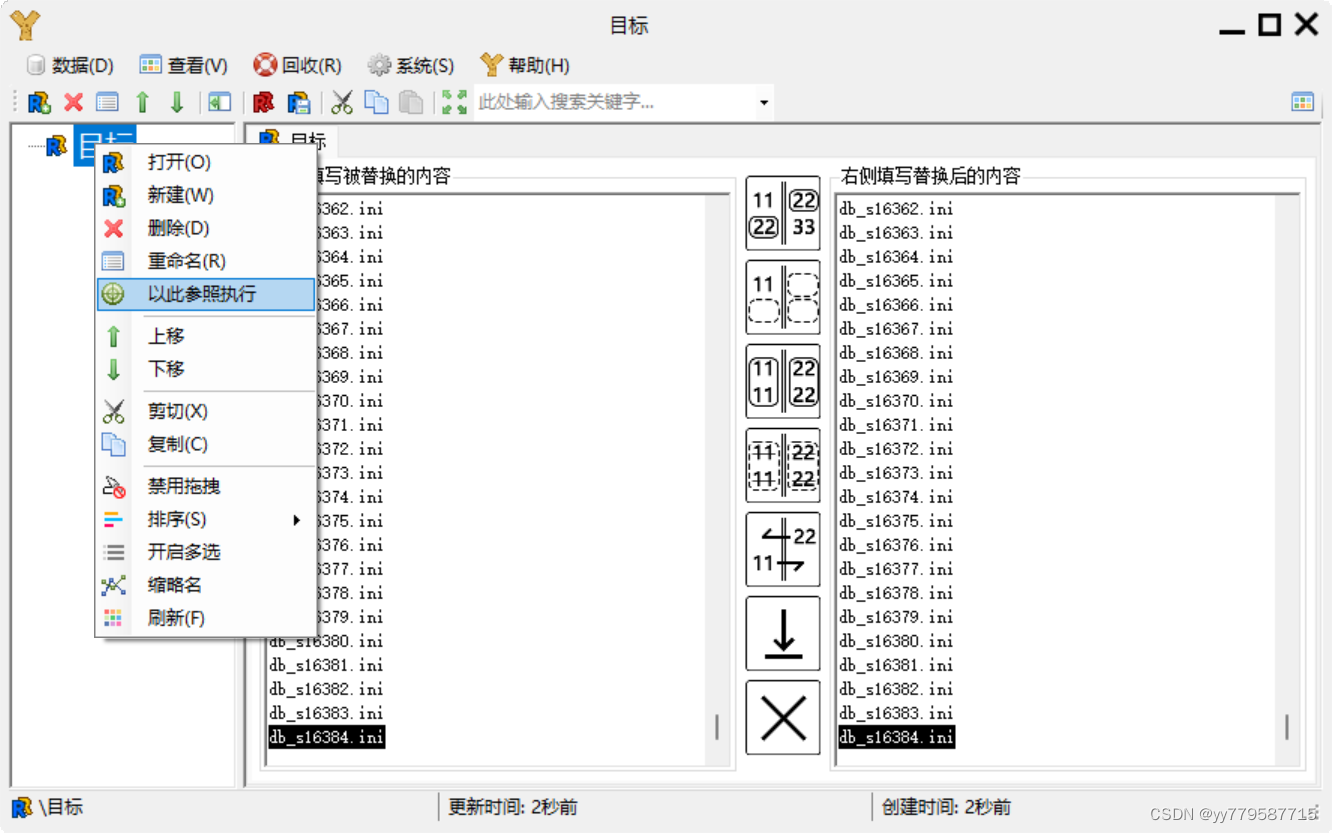
Task: Click the copy toolbar icon
Action: (x=376, y=102)
